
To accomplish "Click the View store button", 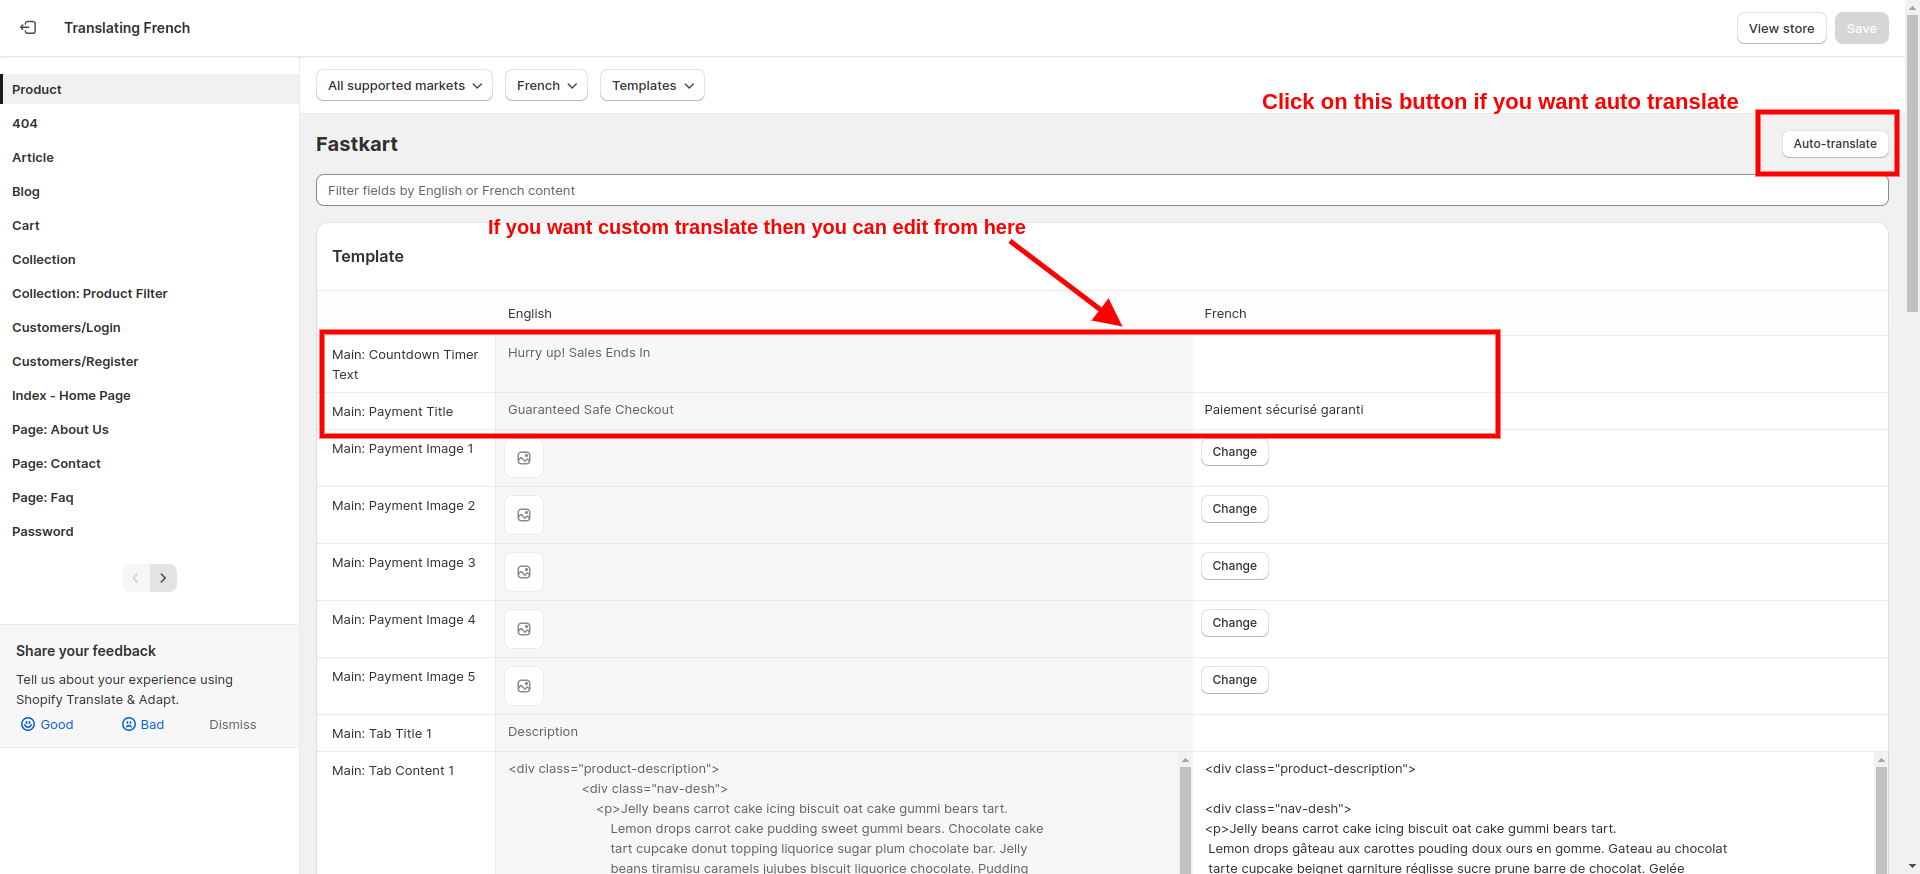I will [x=1781, y=28].
